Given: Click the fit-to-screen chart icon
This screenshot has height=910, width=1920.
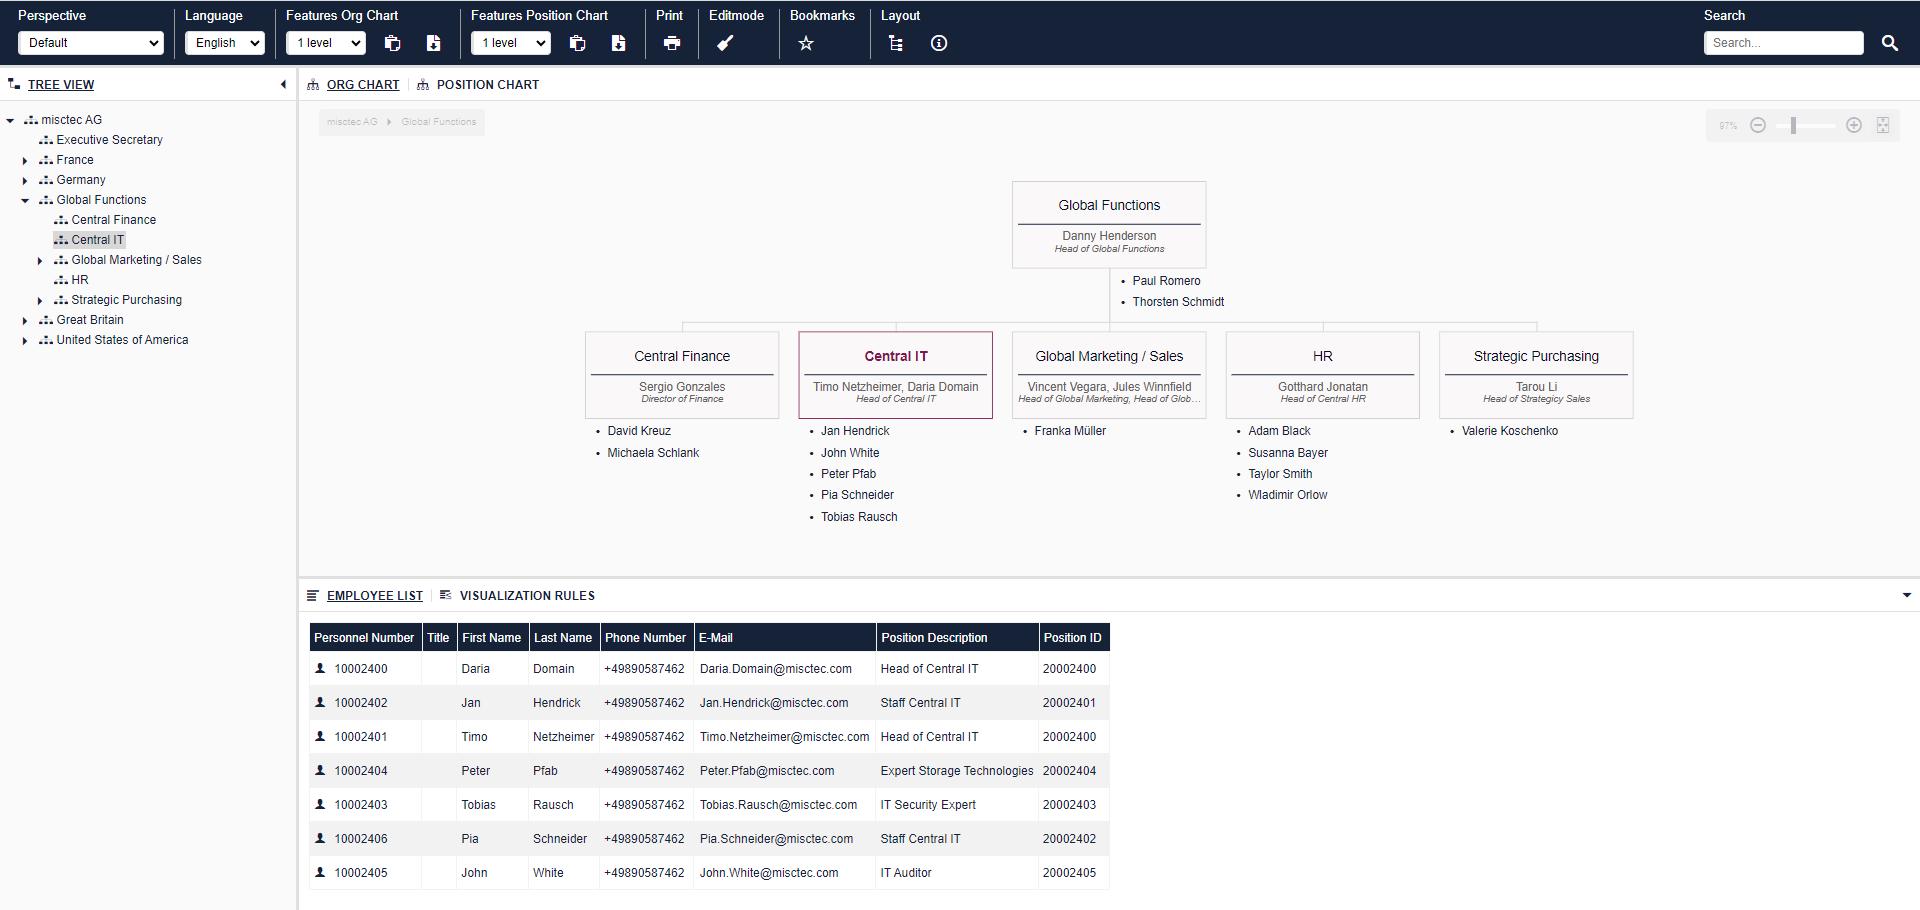Looking at the screenshot, I should [1883, 125].
